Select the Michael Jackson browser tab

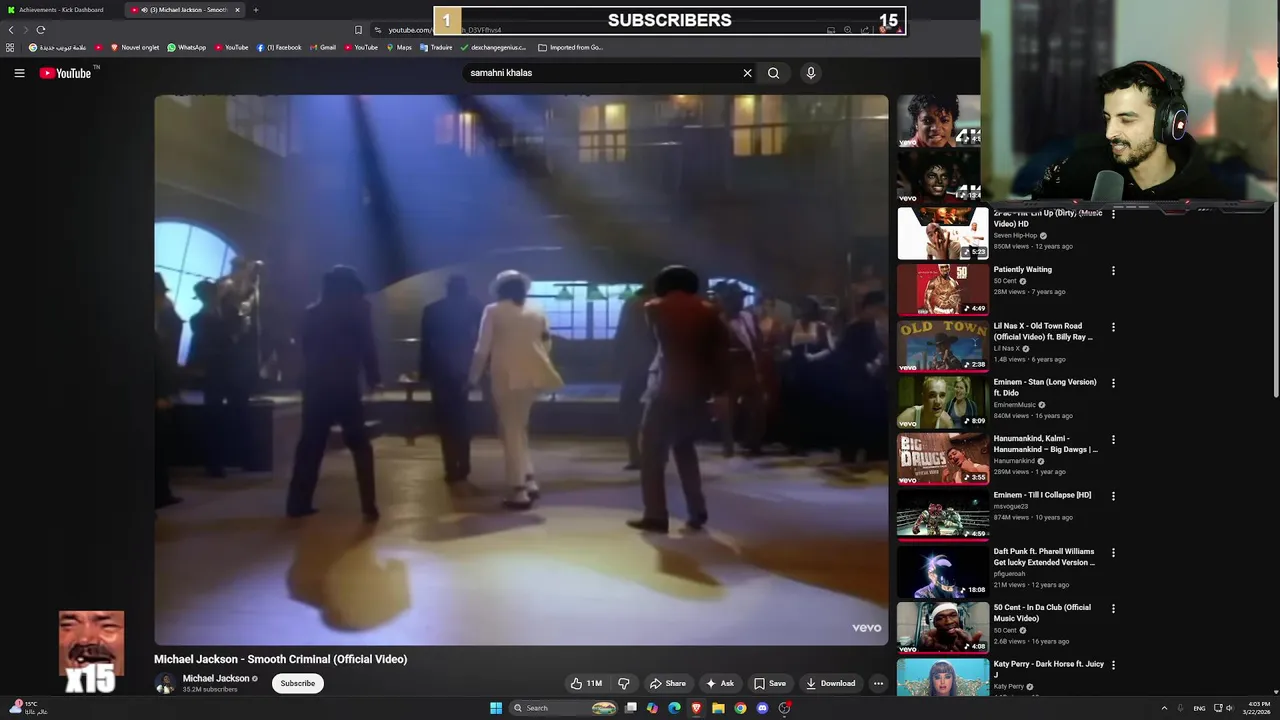tap(185, 10)
